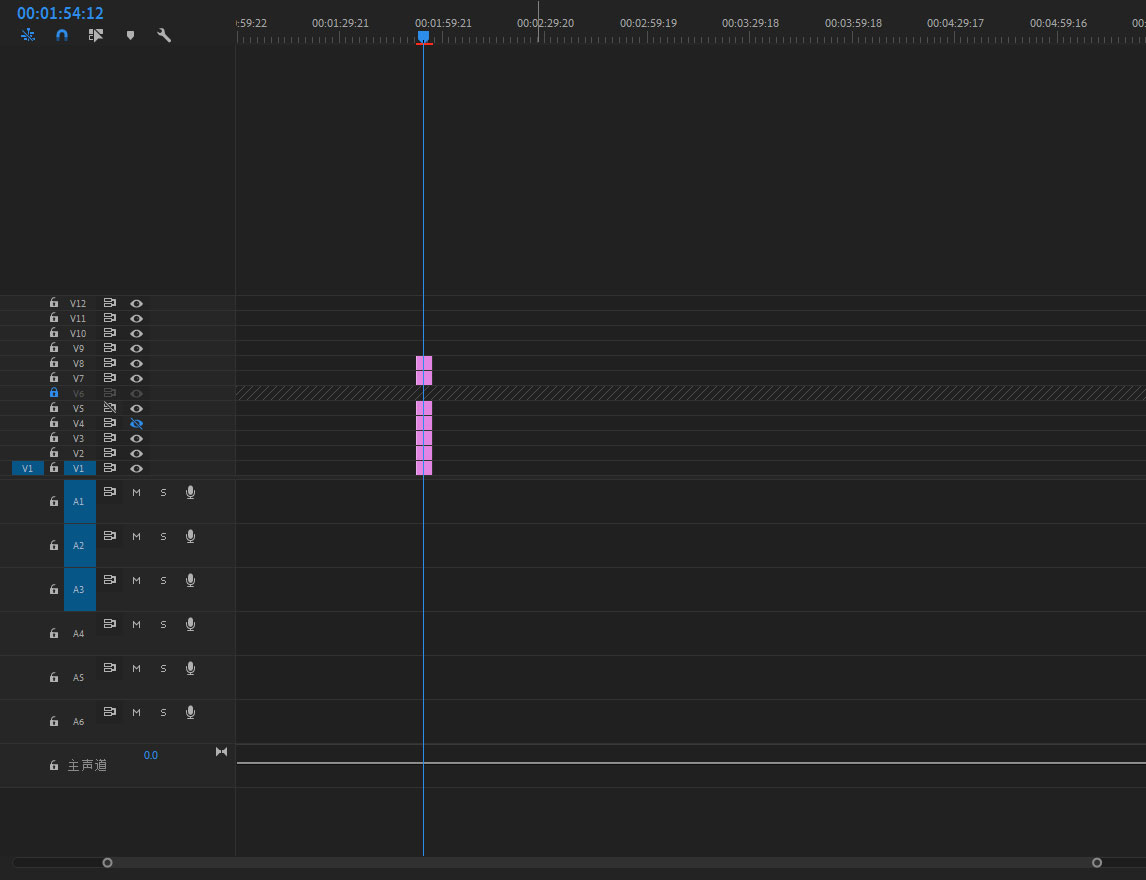
Task: Add a marker with the marker icon
Action: (x=130, y=35)
